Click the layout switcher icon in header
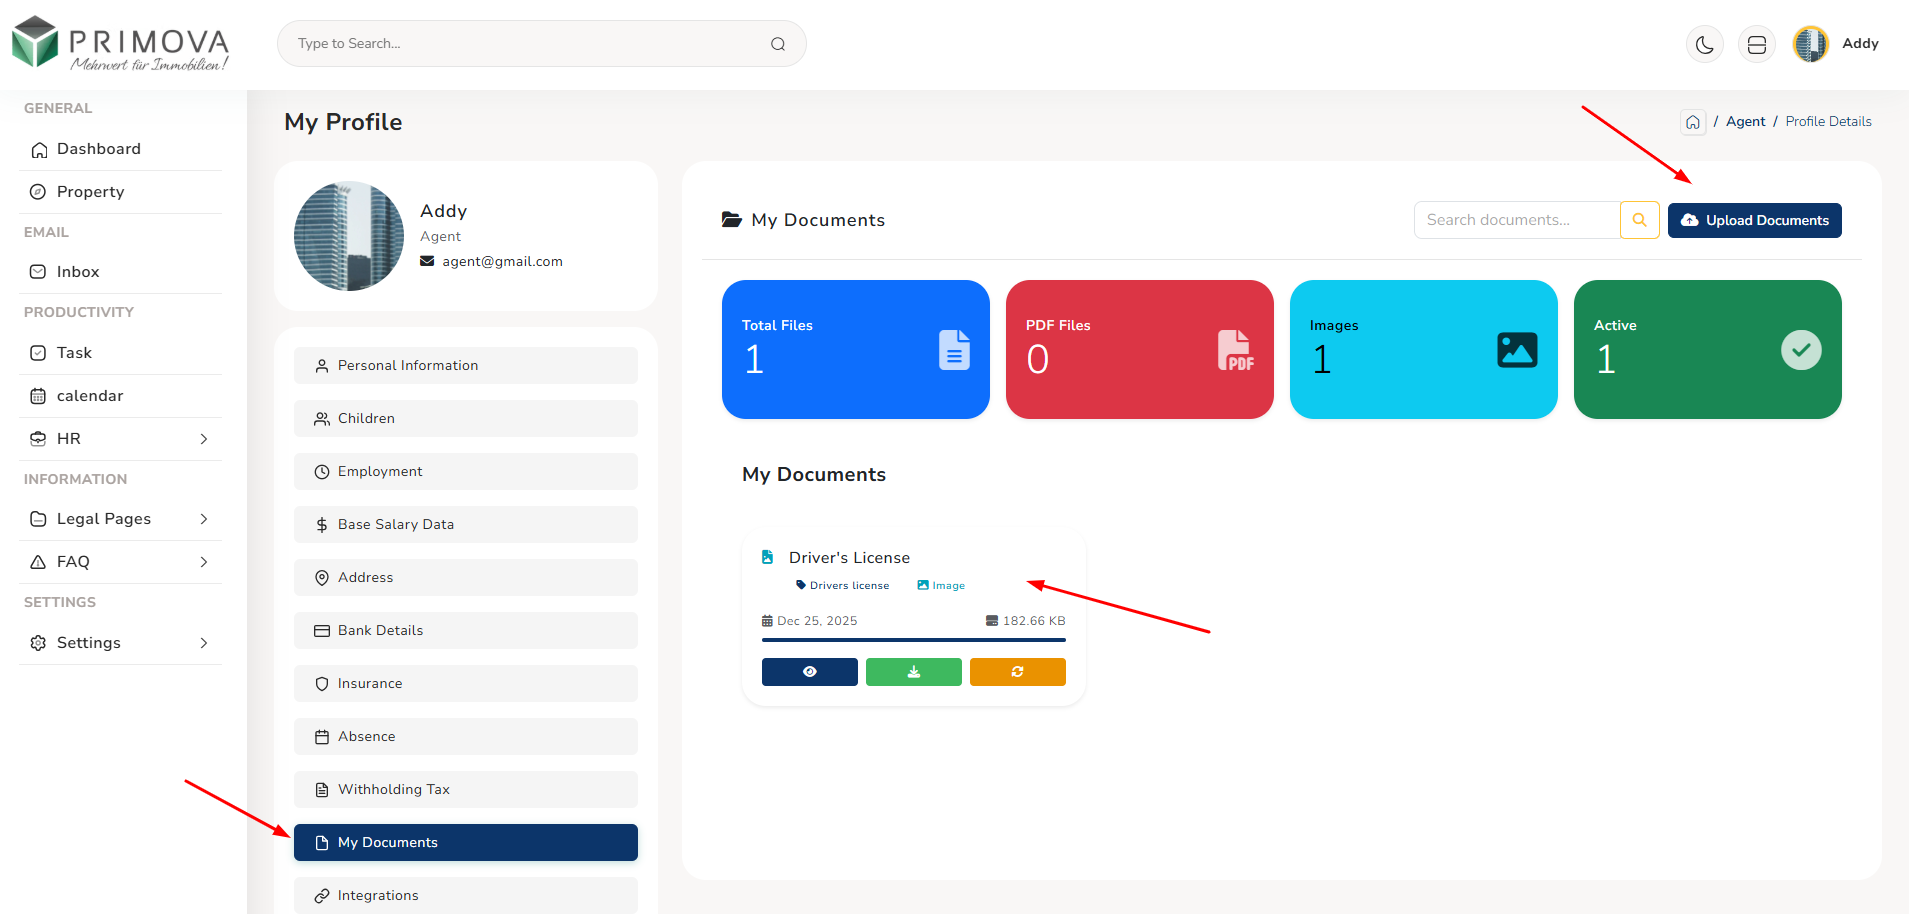 point(1756,44)
